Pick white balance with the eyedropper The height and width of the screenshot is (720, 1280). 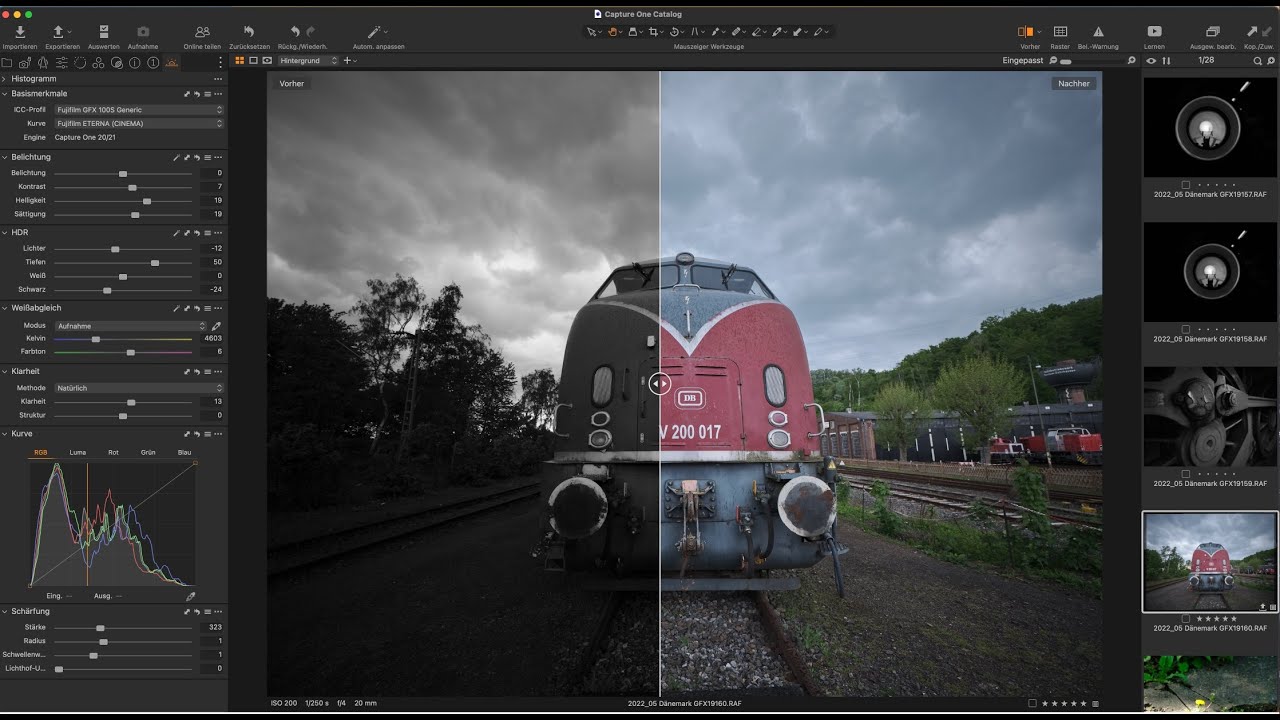click(216, 326)
